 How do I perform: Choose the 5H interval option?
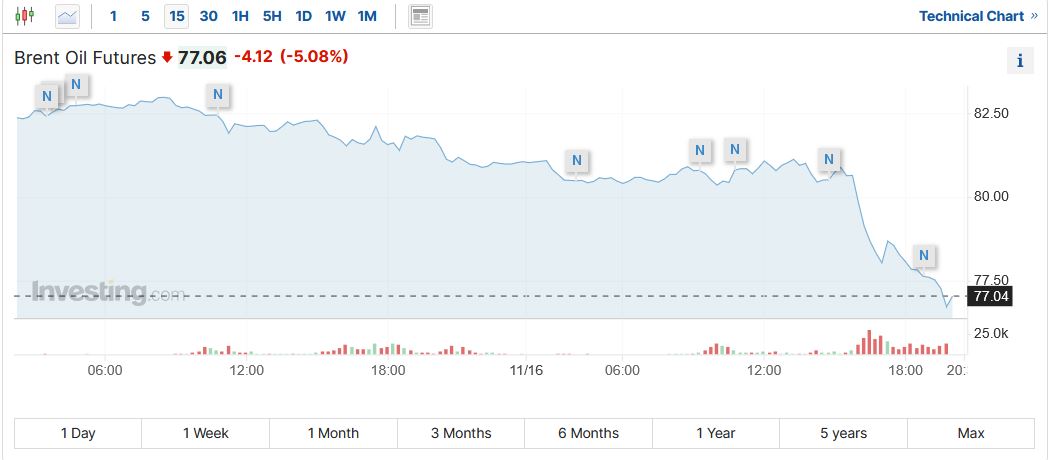(x=272, y=16)
